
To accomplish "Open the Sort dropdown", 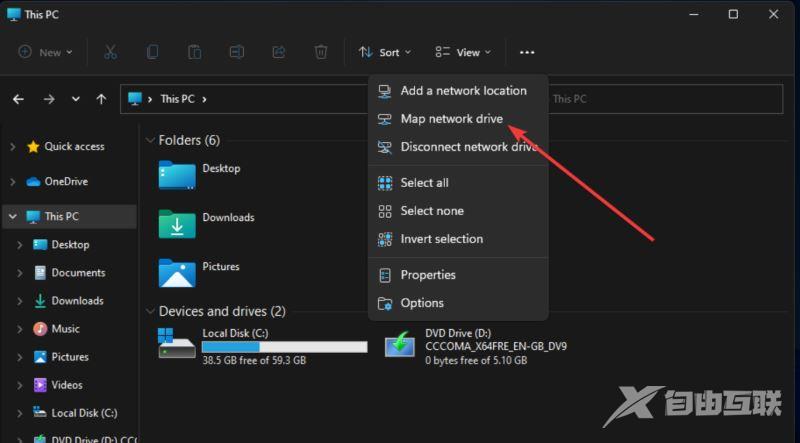I will 385,52.
